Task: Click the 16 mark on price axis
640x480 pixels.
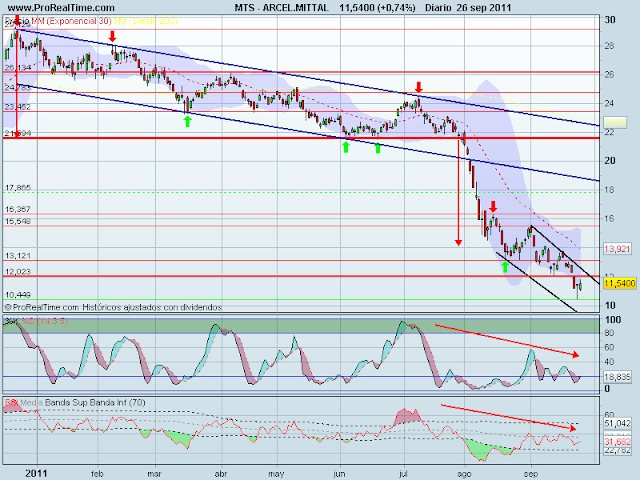Action: tap(609, 218)
